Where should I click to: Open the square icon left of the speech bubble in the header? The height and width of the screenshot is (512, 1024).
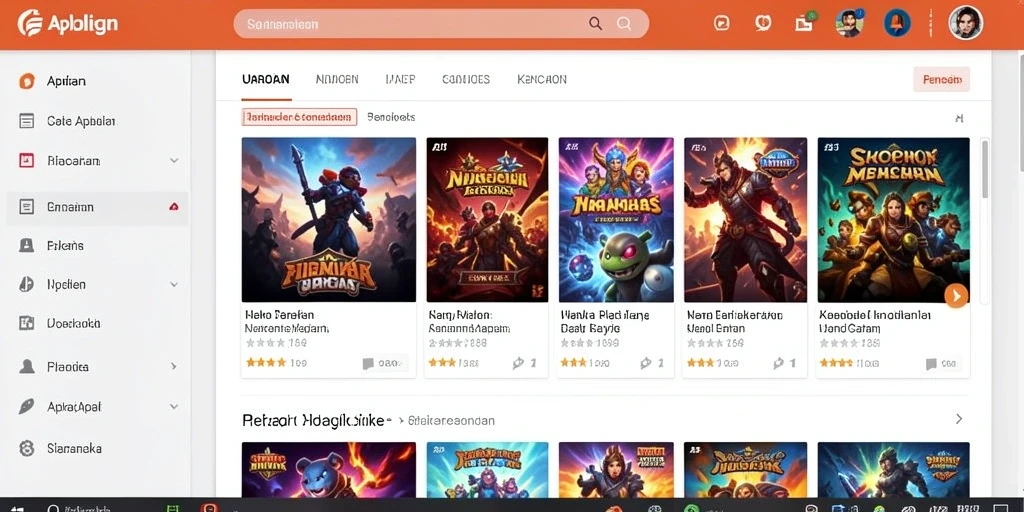click(x=722, y=24)
